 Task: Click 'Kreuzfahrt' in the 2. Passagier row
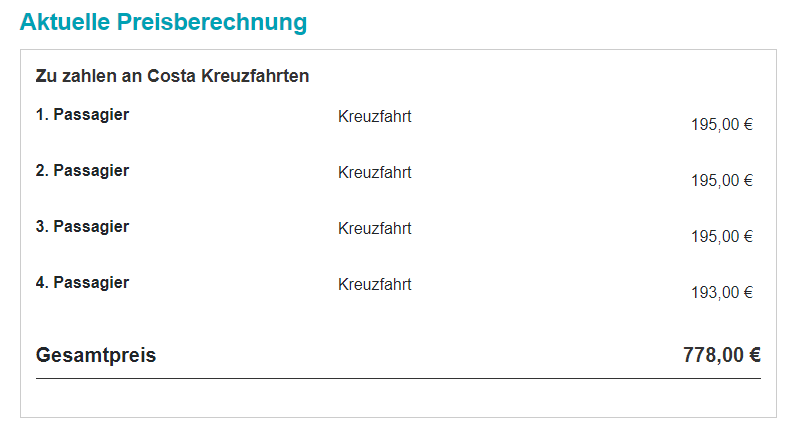point(375,173)
